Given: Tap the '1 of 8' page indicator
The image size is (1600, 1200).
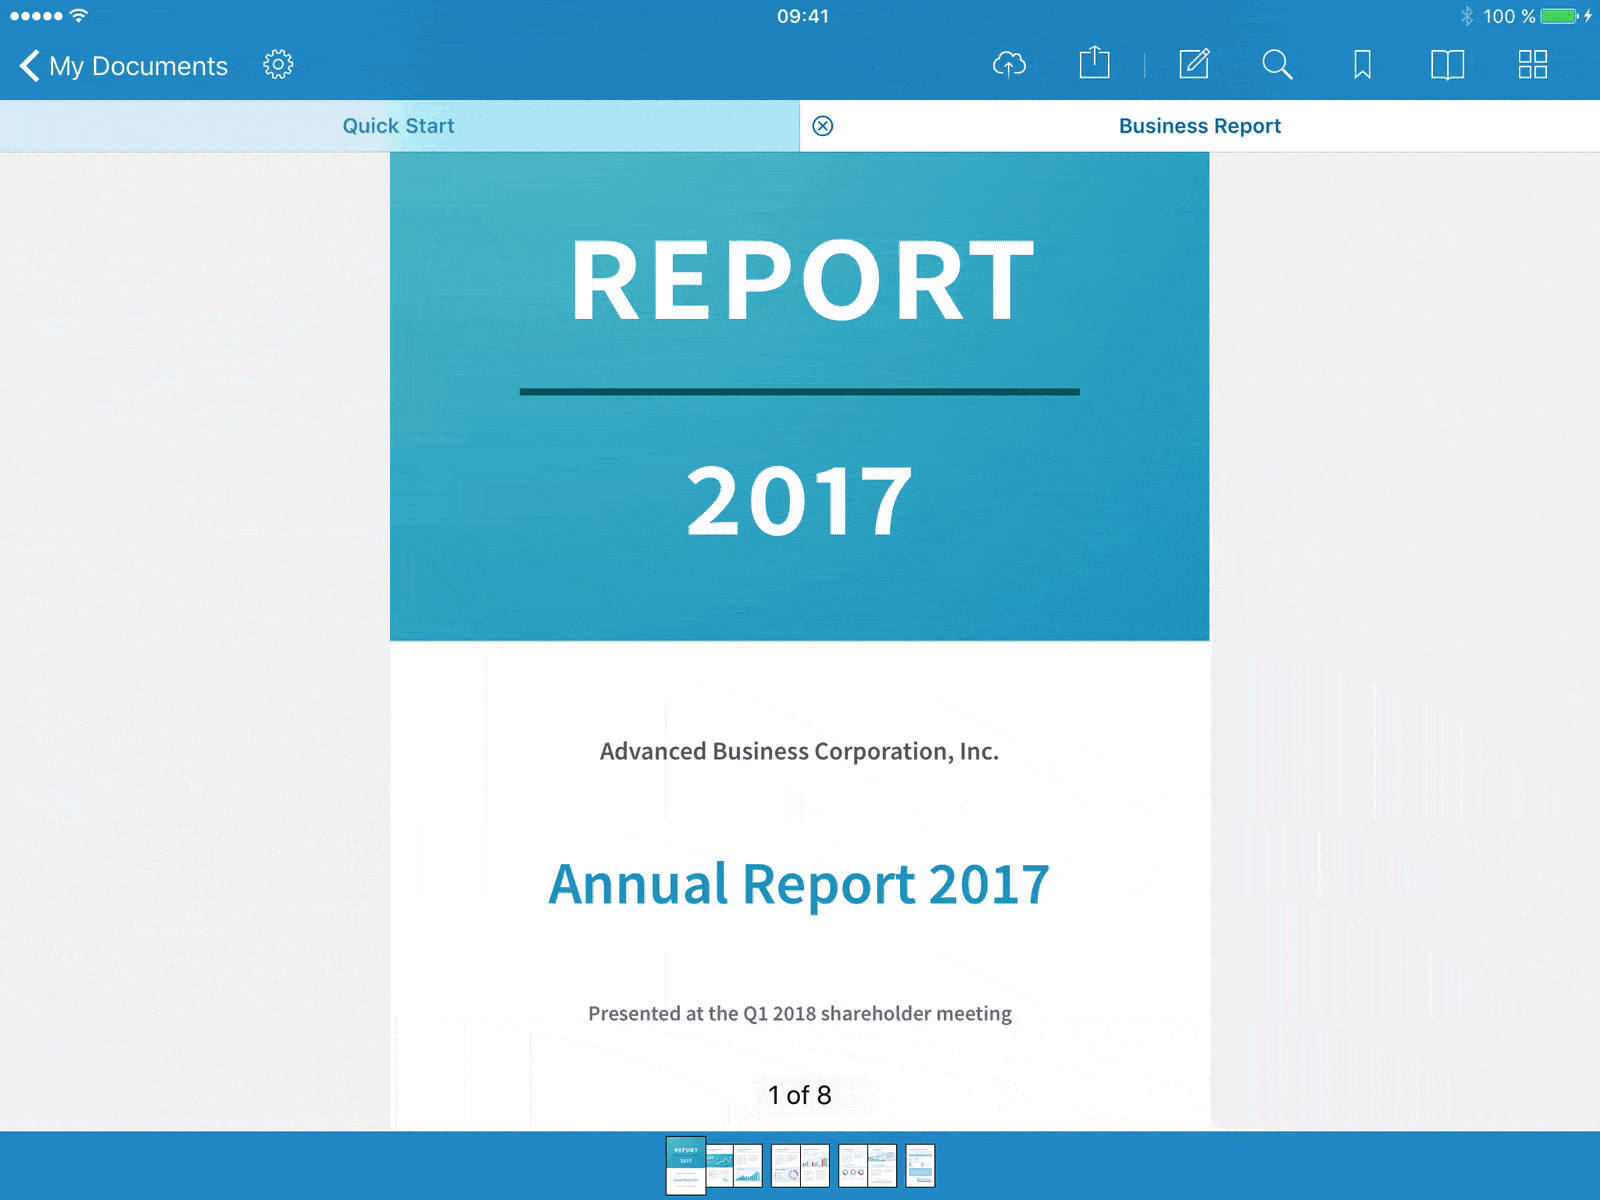Looking at the screenshot, I should pyautogui.click(x=799, y=1095).
